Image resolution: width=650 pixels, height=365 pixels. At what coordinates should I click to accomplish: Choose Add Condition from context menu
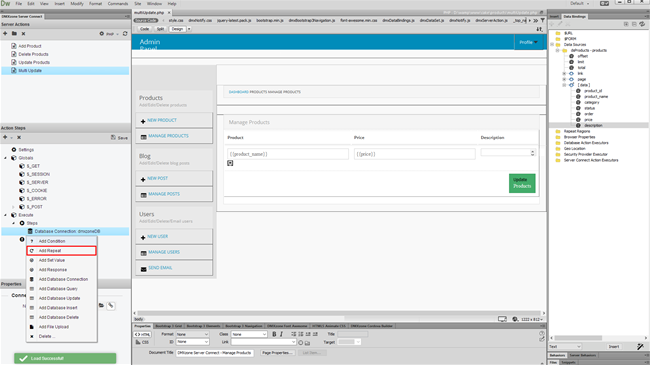[x=61, y=241]
